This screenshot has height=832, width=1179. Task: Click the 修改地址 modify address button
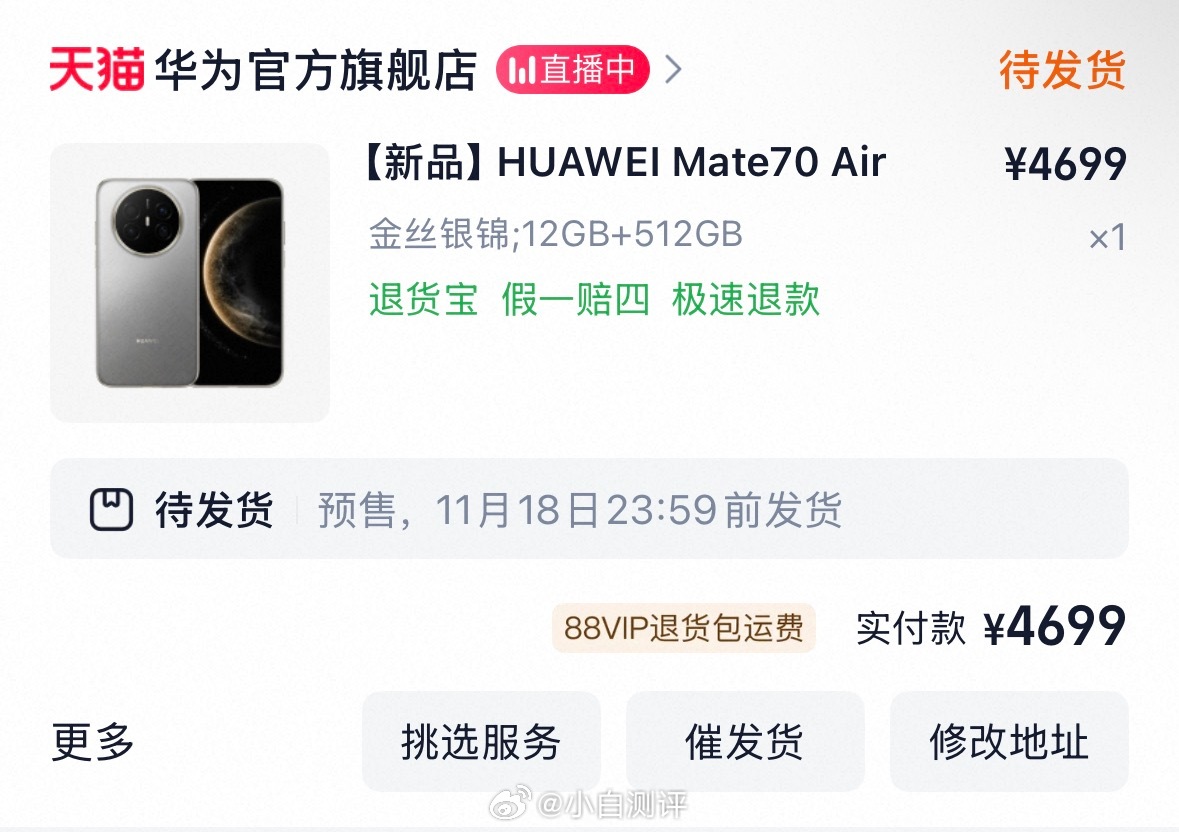(1009, 741)
